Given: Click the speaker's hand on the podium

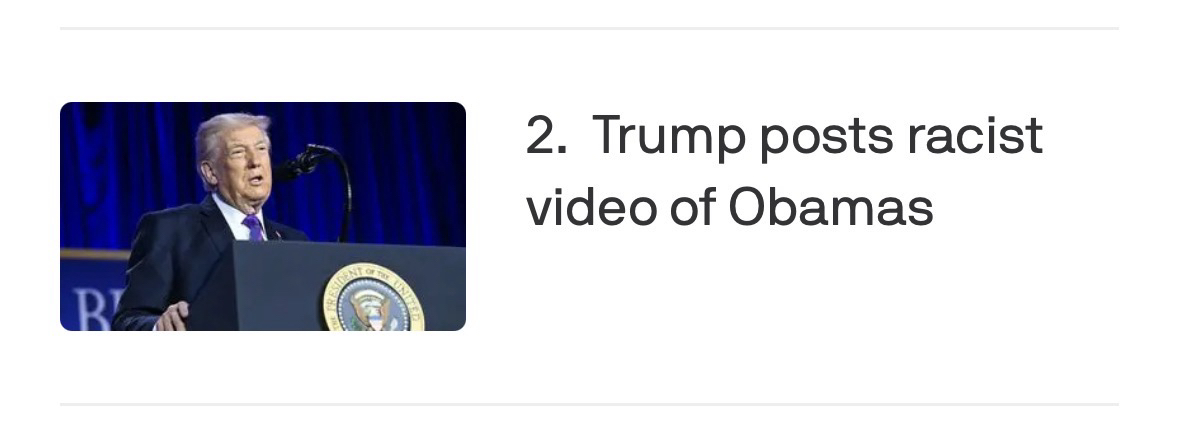Looking at the screenshot, I should (172, 316).
